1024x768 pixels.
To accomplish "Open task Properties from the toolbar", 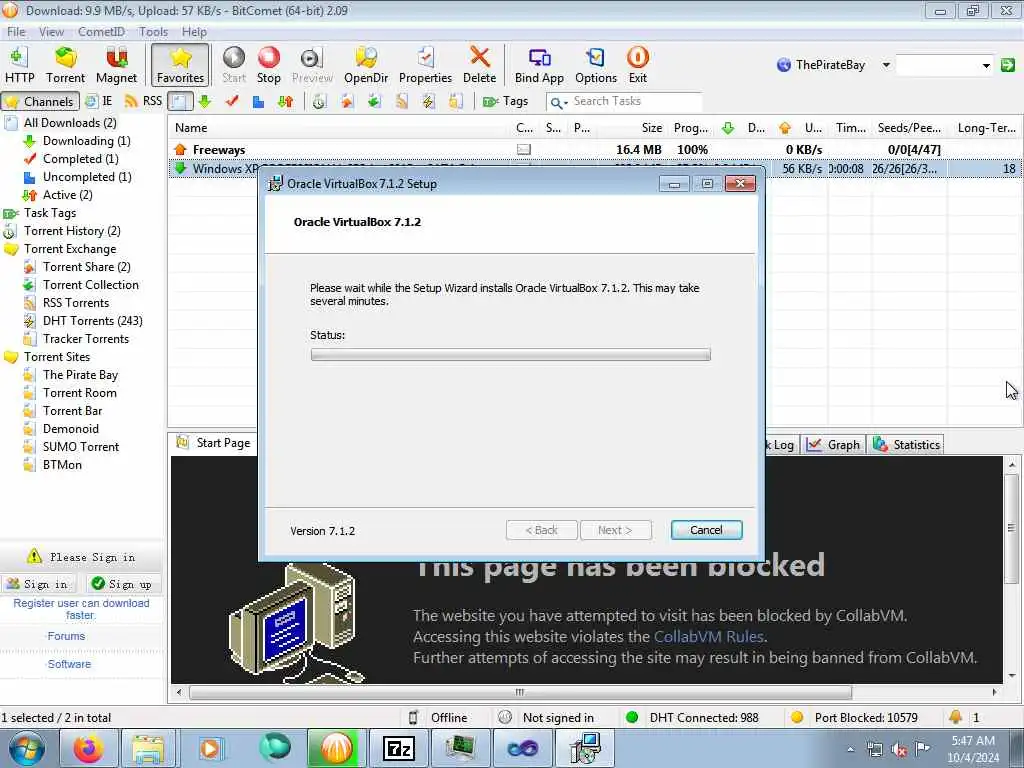I will click(425, 65).
